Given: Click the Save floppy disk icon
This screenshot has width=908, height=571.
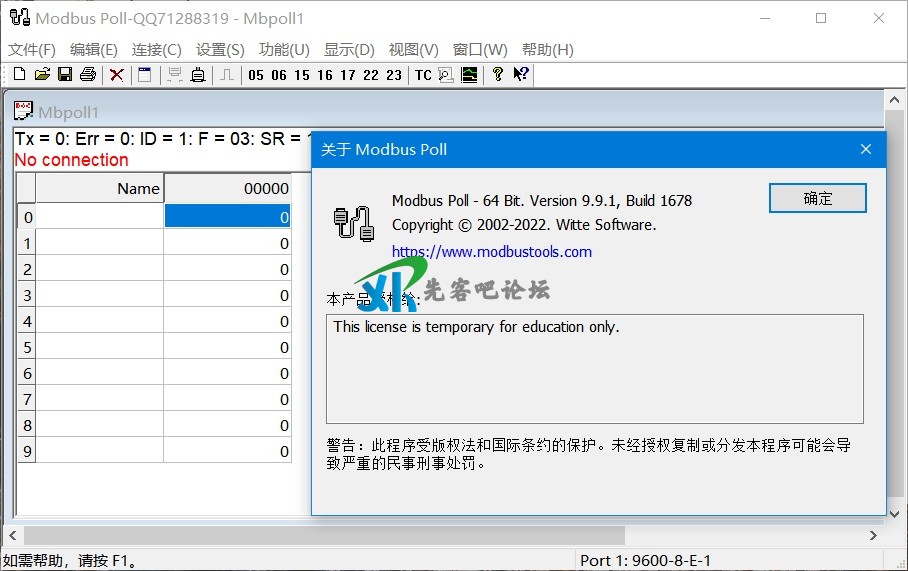Looking at the screenshot, I should [65, 74].
